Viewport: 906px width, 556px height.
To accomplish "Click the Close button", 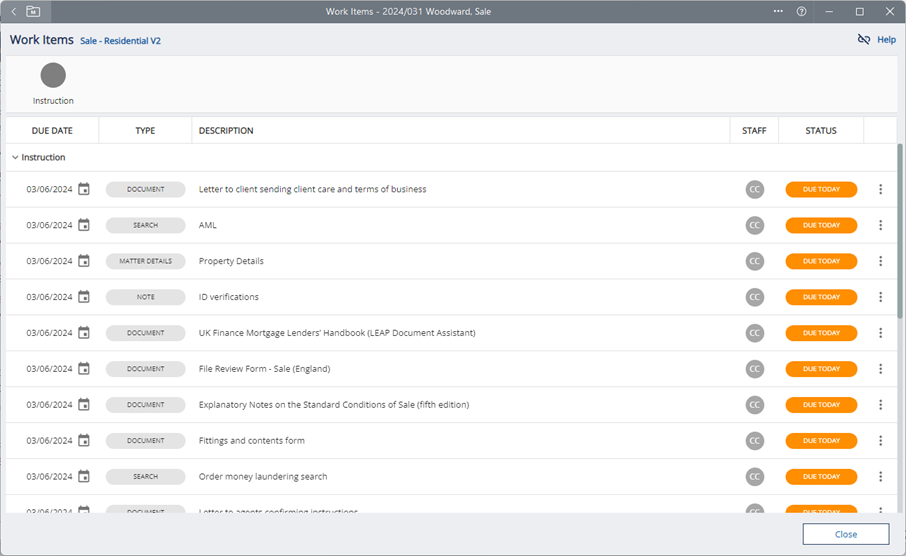I will (845, 535).
